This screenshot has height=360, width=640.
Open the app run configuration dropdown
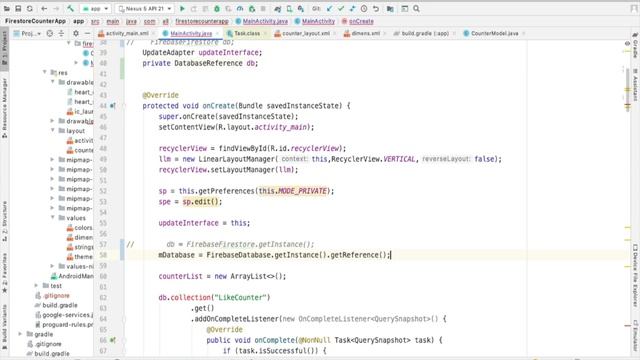point(96,9)
